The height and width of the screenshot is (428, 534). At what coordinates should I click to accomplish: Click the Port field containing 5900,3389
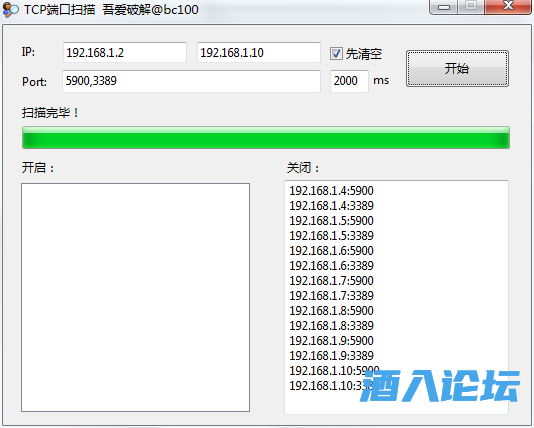(x=191, y=81)
